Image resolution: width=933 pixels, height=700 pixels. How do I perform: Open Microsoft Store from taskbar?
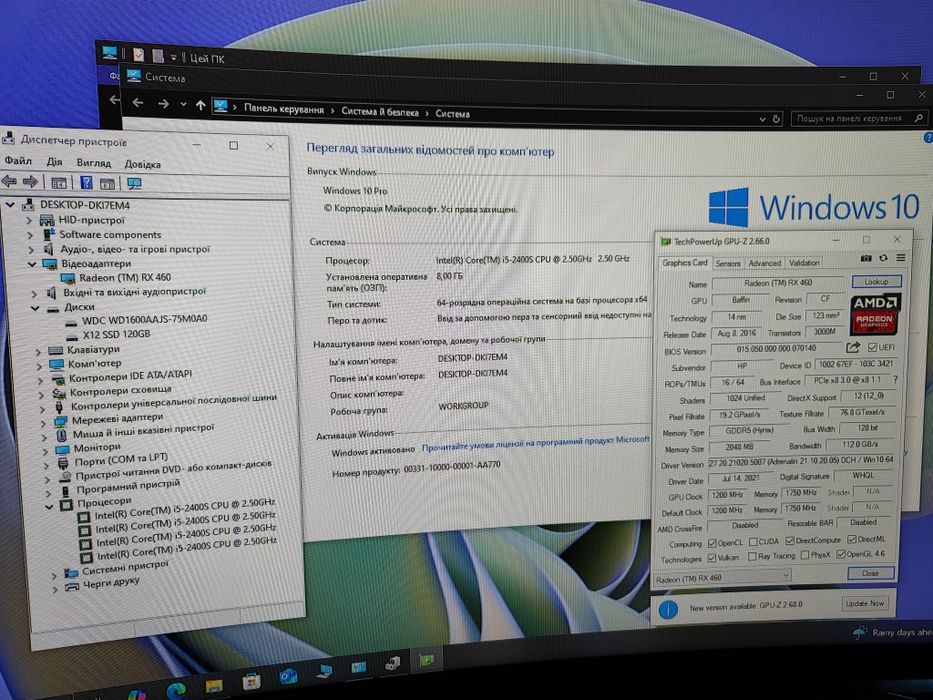[x=251, y=681]
